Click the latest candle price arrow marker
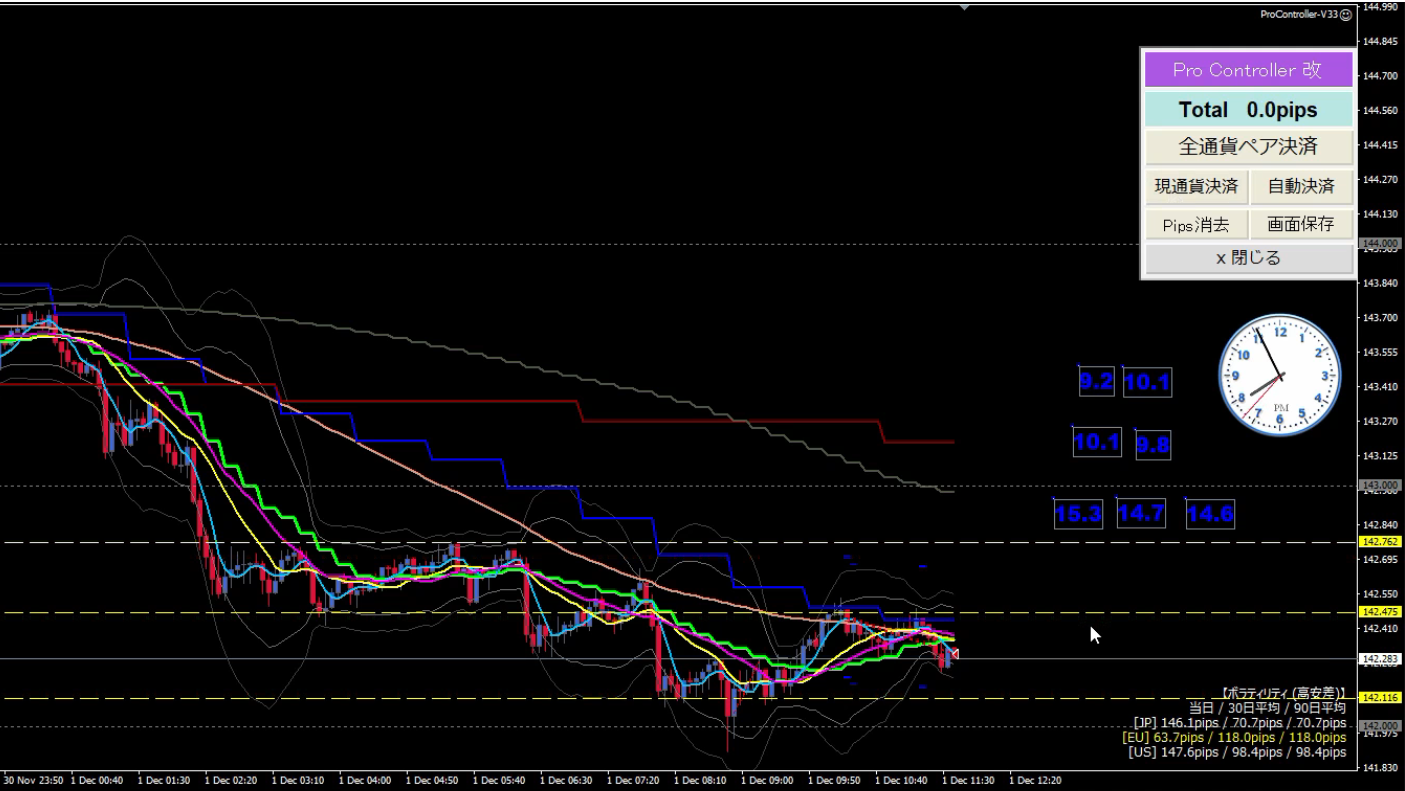 click(x=954, y=654)
